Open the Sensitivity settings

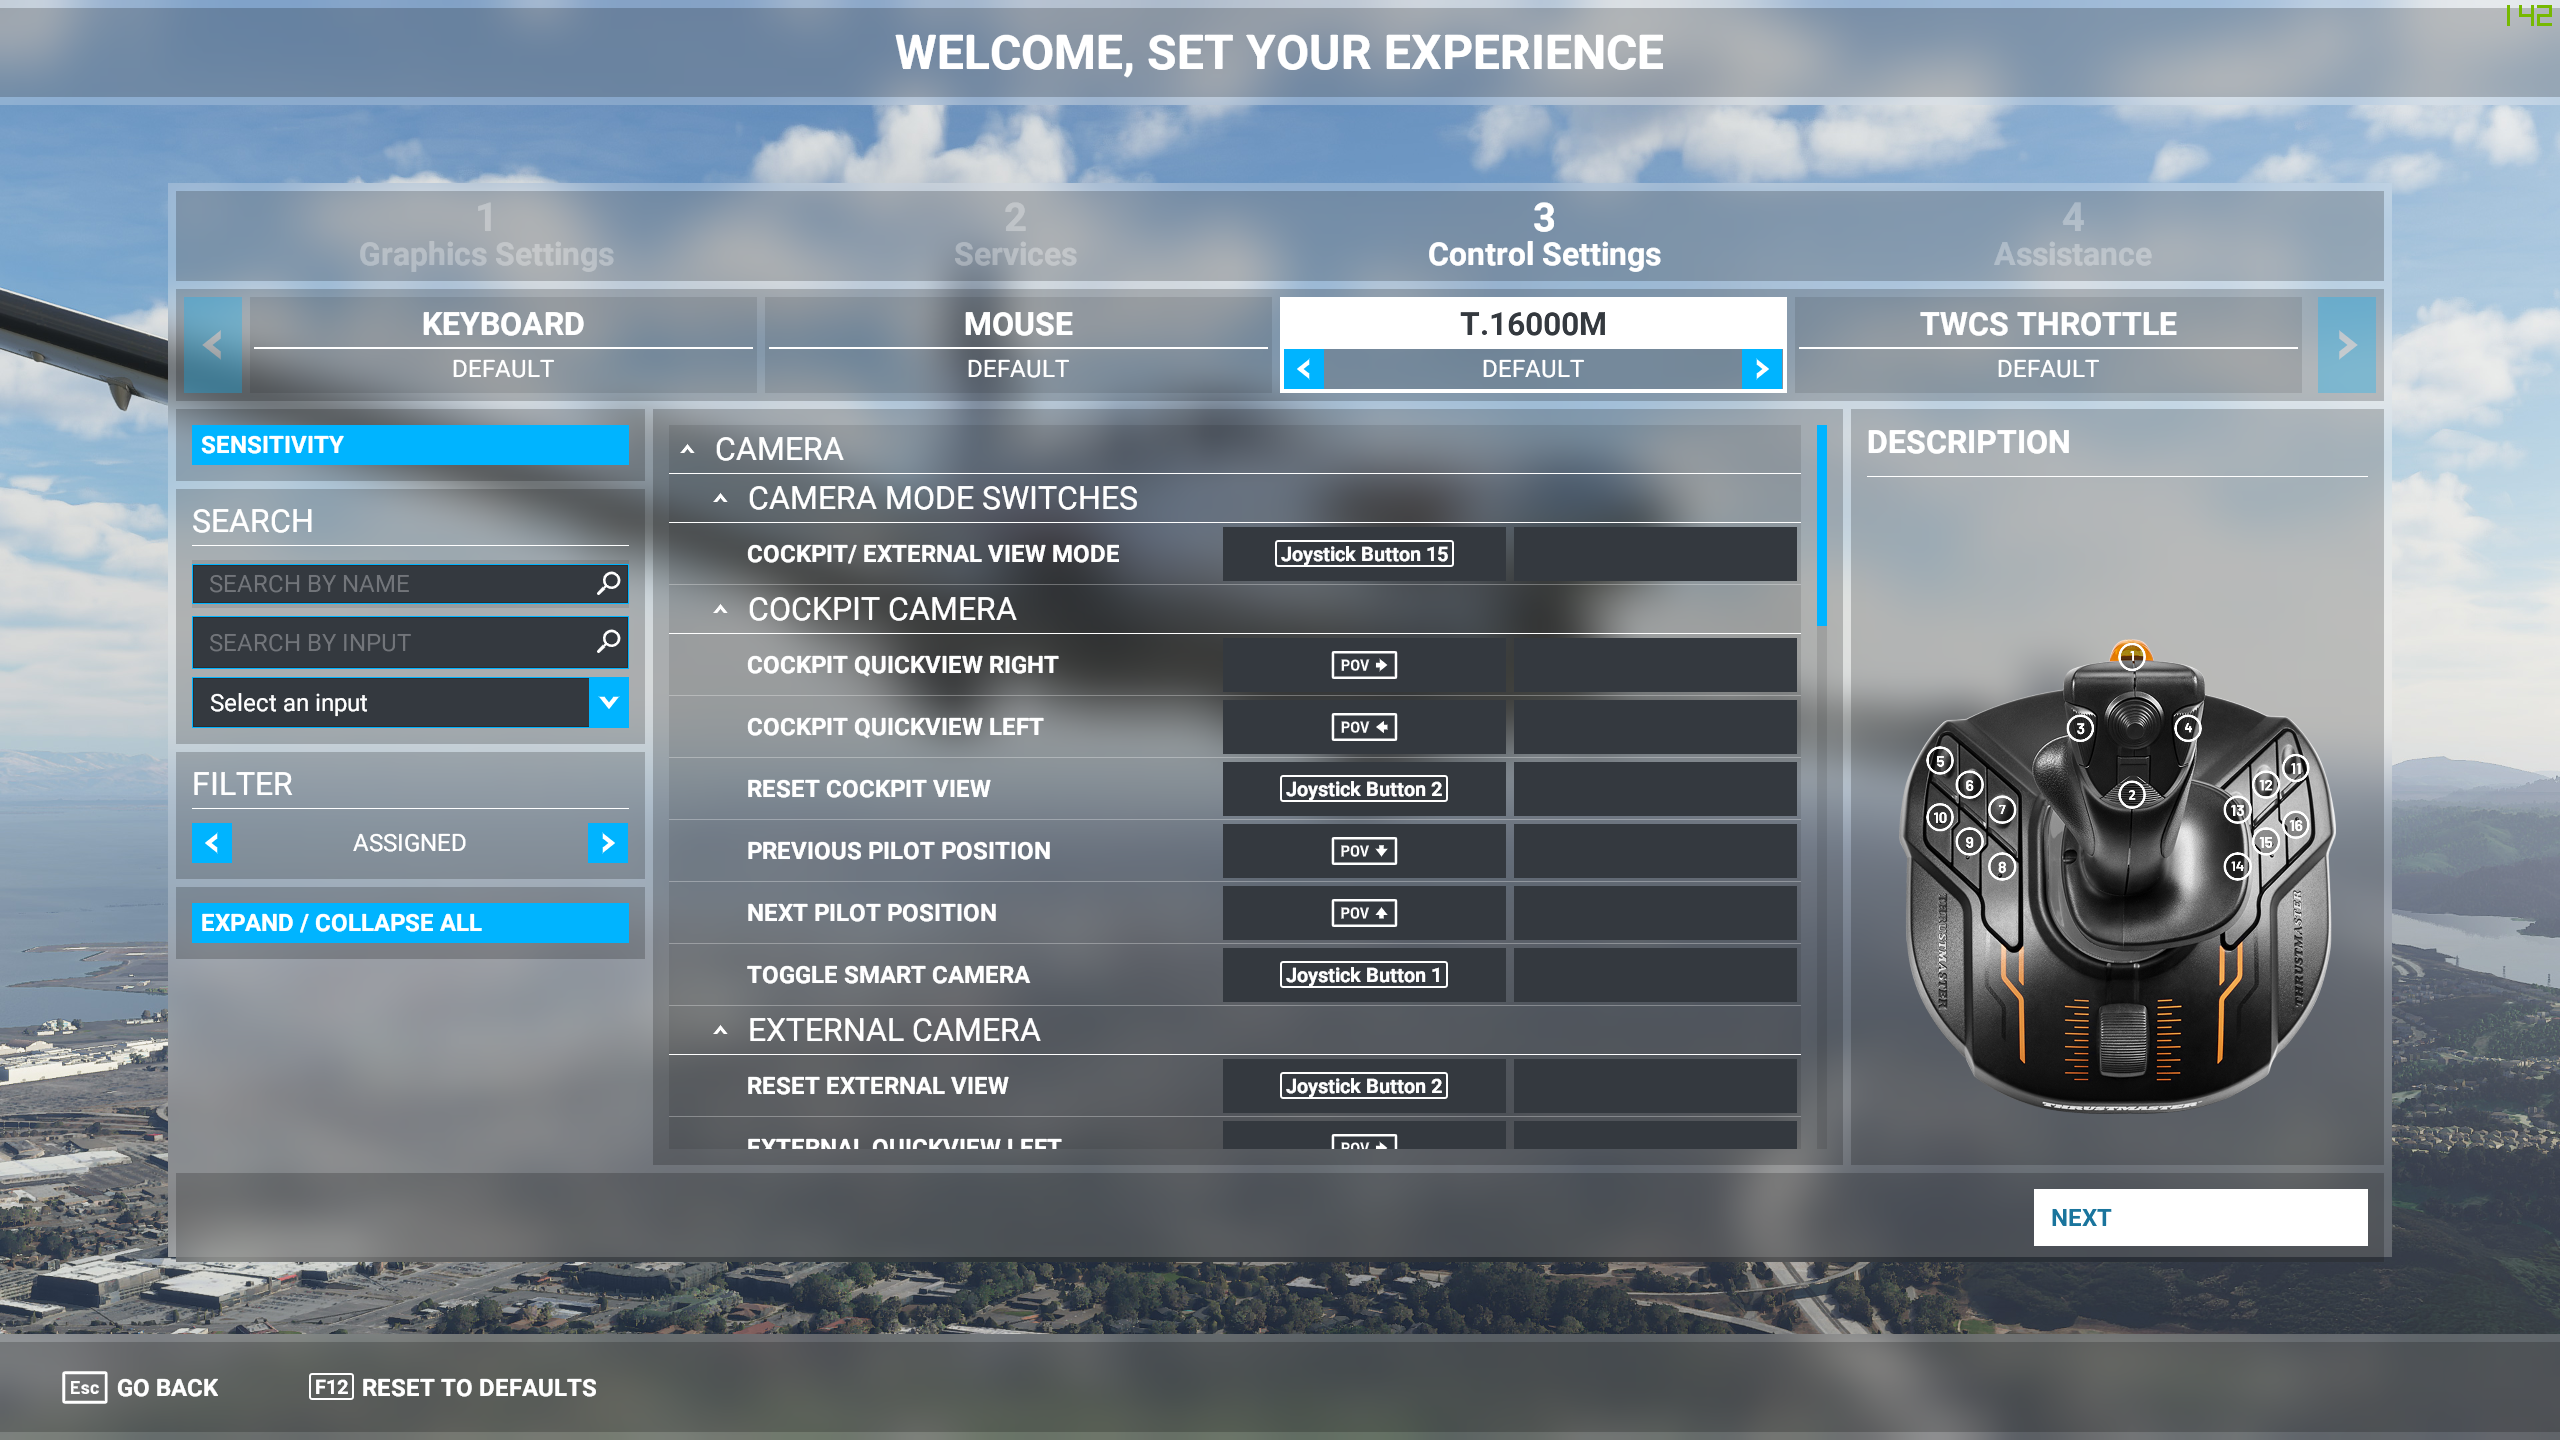[410, 445]
